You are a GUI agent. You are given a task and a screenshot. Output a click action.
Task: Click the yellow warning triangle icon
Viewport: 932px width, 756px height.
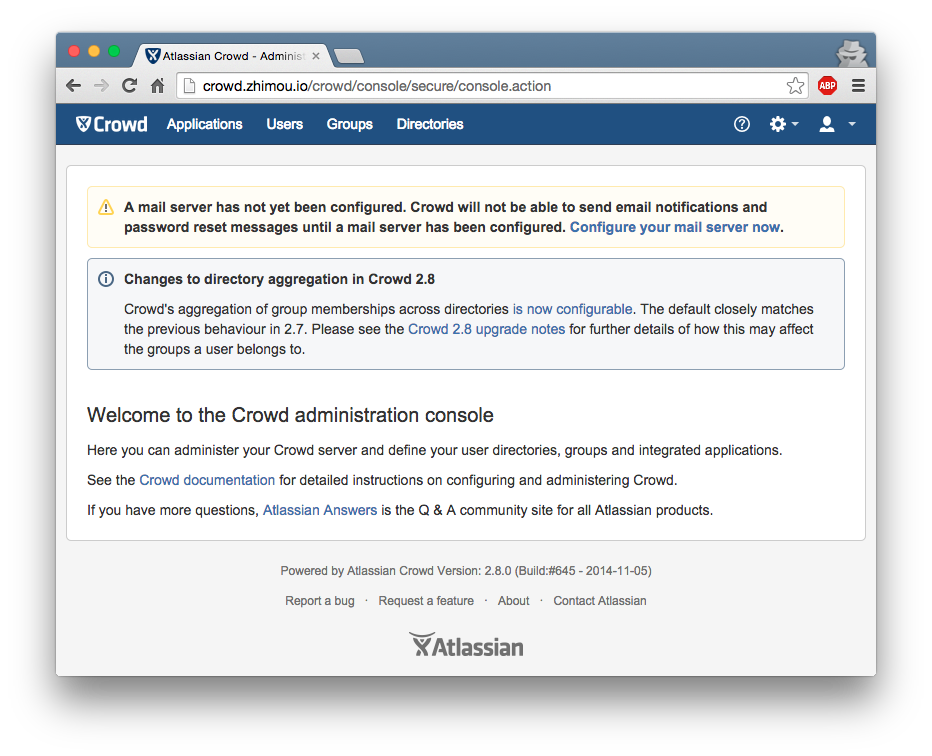click(106, 207)
